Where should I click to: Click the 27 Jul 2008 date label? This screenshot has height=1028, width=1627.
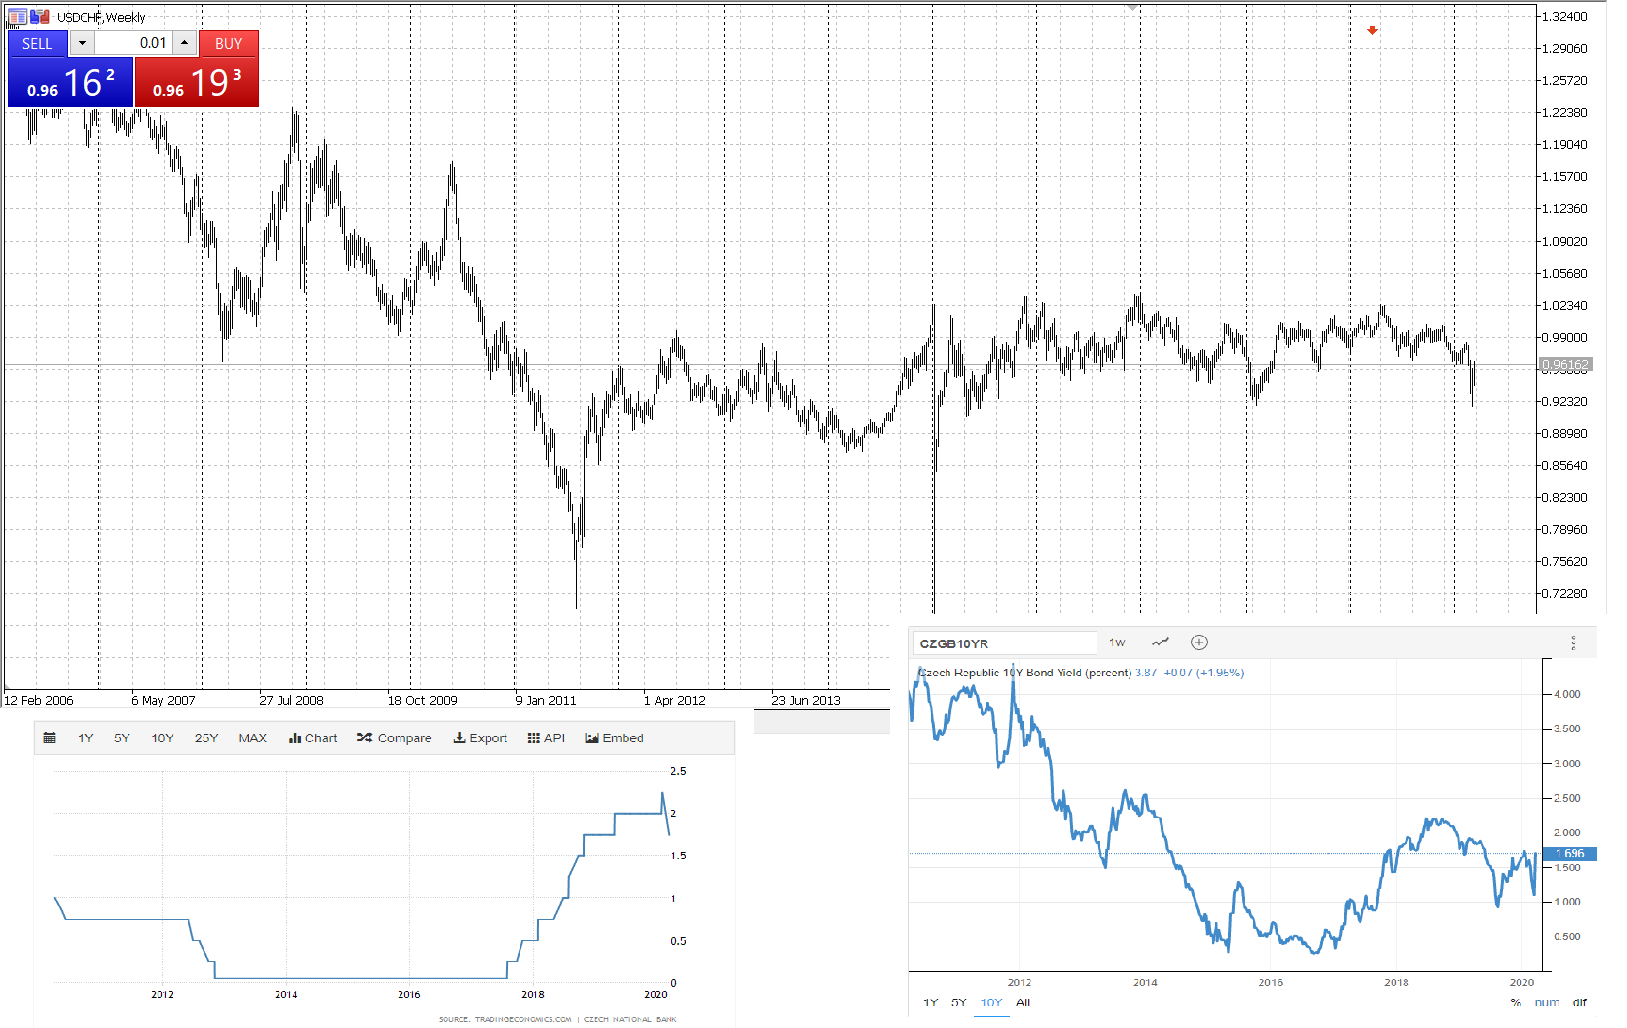[292, 700]
